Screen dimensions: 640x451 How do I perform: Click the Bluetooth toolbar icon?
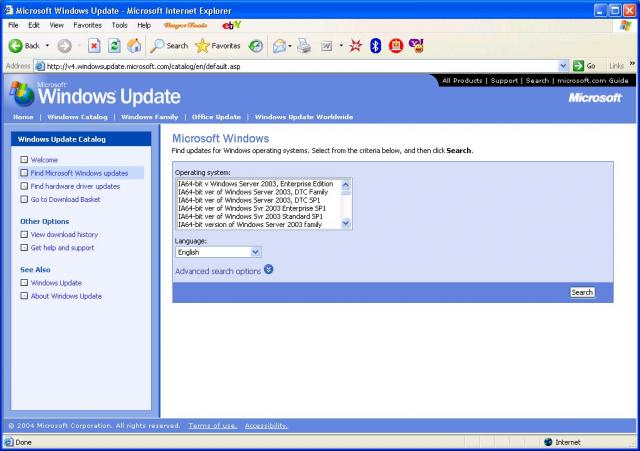(x=376, y=46)
